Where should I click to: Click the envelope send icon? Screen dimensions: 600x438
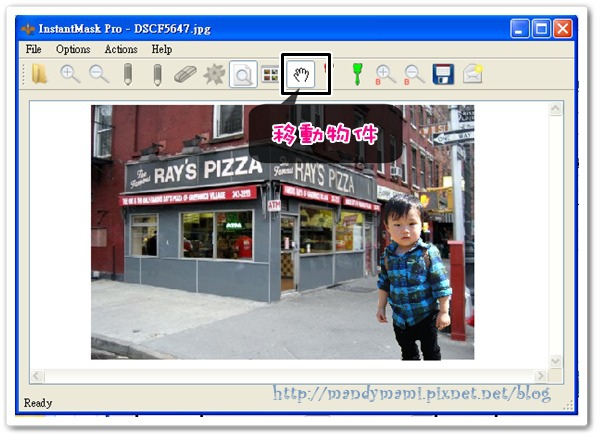pyautogui.click(x=473, y=74)
